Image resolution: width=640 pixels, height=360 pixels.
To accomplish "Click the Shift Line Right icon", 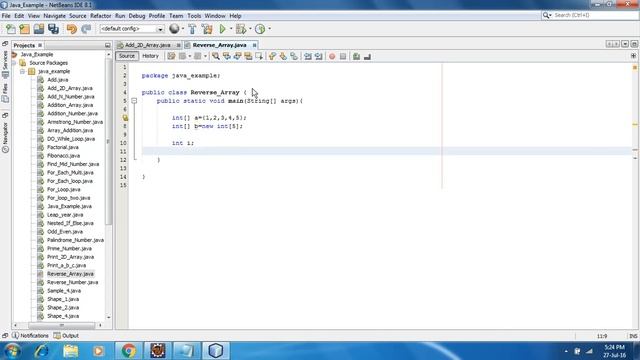I will click(x=318, y=56).
